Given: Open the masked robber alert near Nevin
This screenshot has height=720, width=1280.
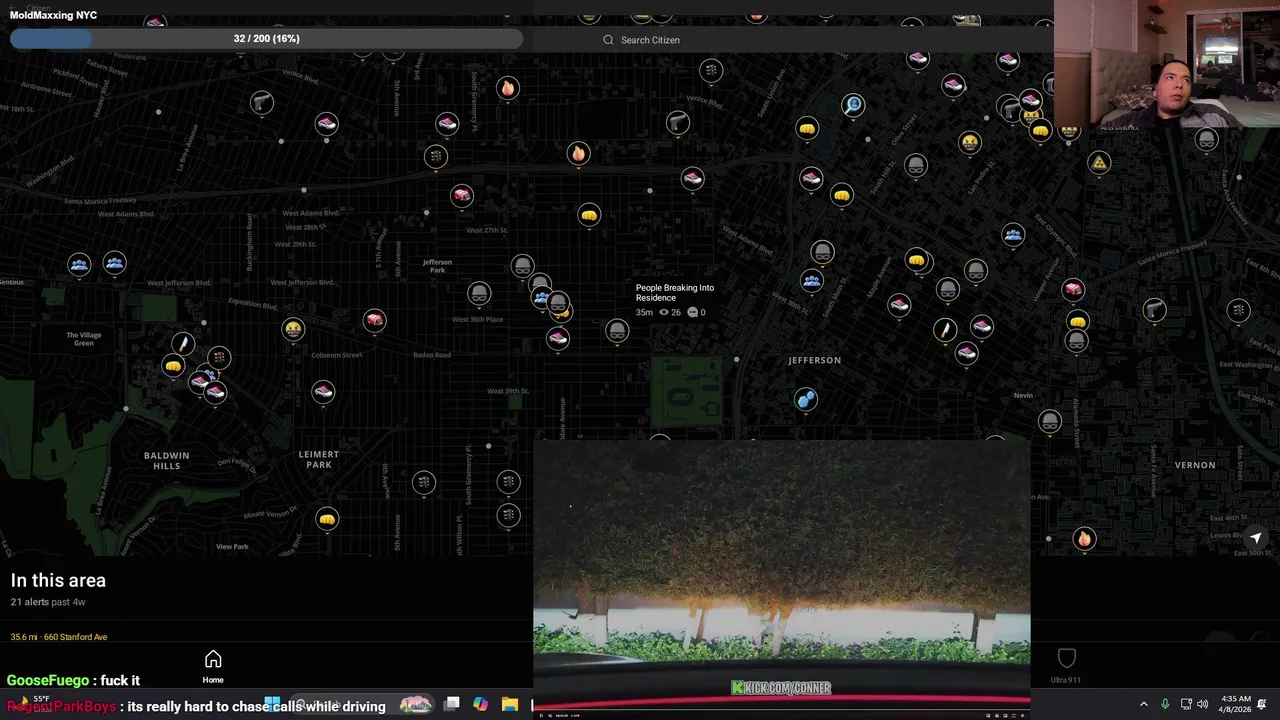Looking at the screenshot, I should click(x=1049, y=422).
